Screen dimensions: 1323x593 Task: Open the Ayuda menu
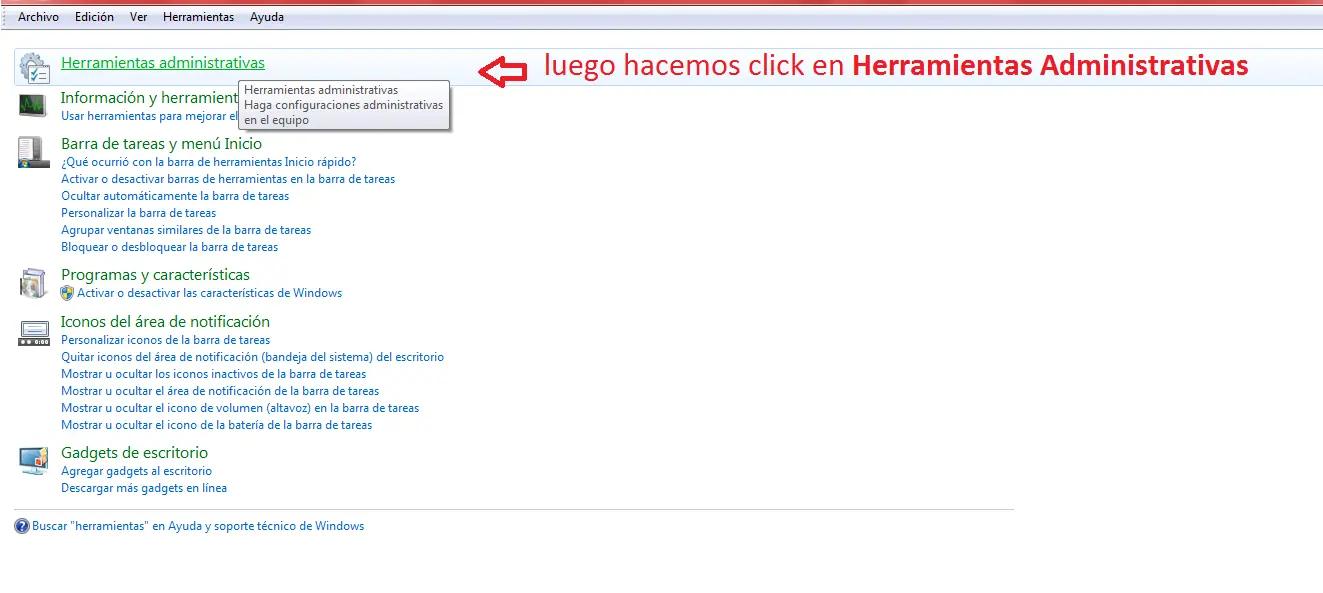point(266,17)
